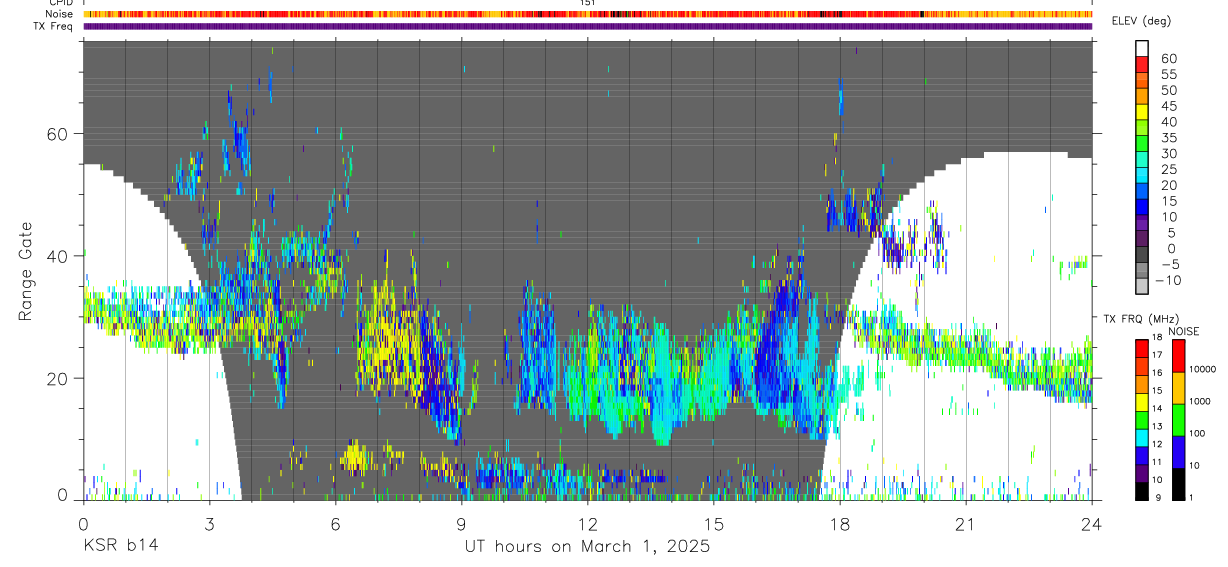Click the red 17 MHz frequency swatch
Viewport: 1228px width, 567px height.
pyautogui.click(x=1142, y=349)
